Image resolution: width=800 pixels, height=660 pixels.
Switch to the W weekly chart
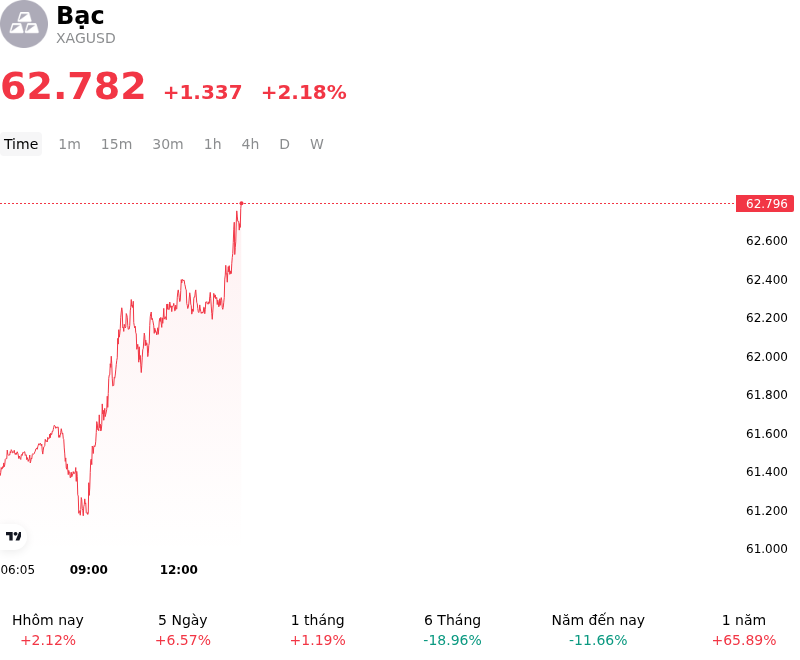316,144
